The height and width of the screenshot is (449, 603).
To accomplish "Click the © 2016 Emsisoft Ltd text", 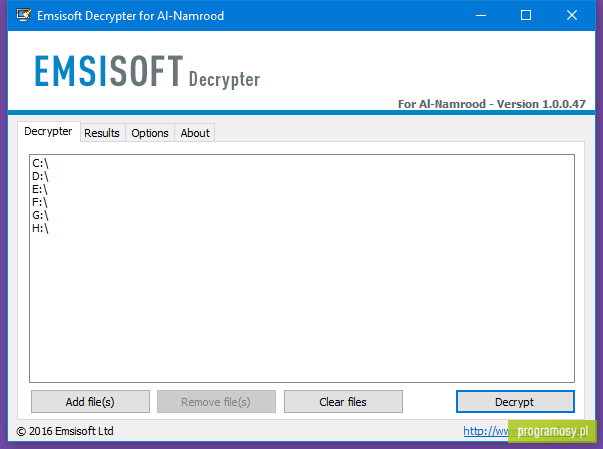I will (65, 431).
